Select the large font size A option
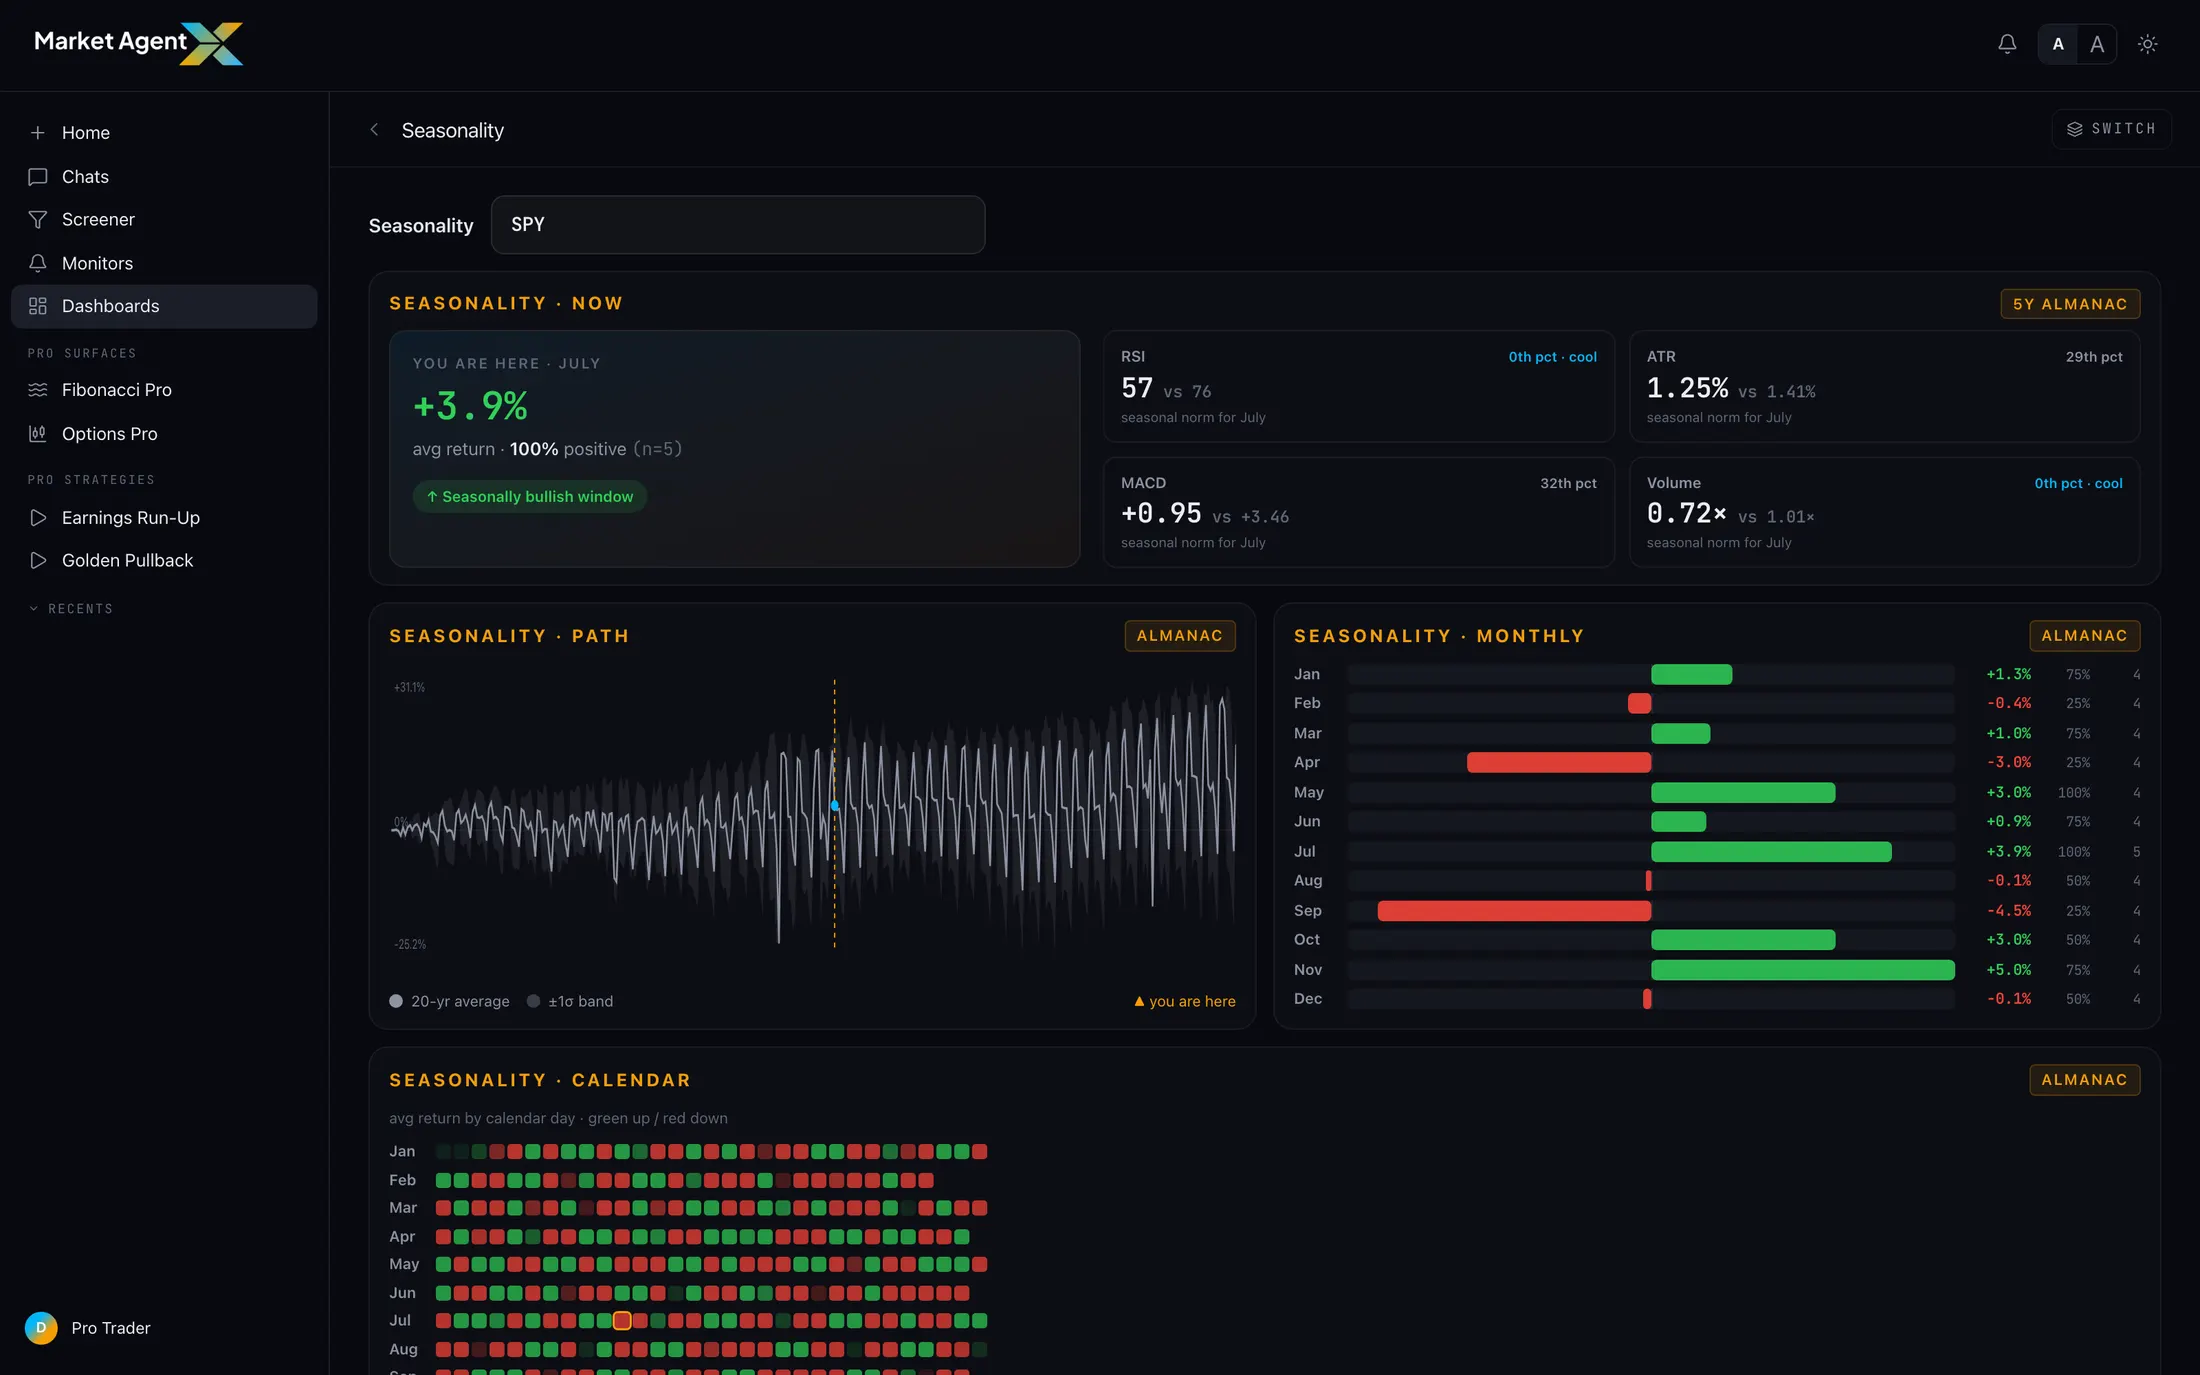 (x=2097, y=44)
